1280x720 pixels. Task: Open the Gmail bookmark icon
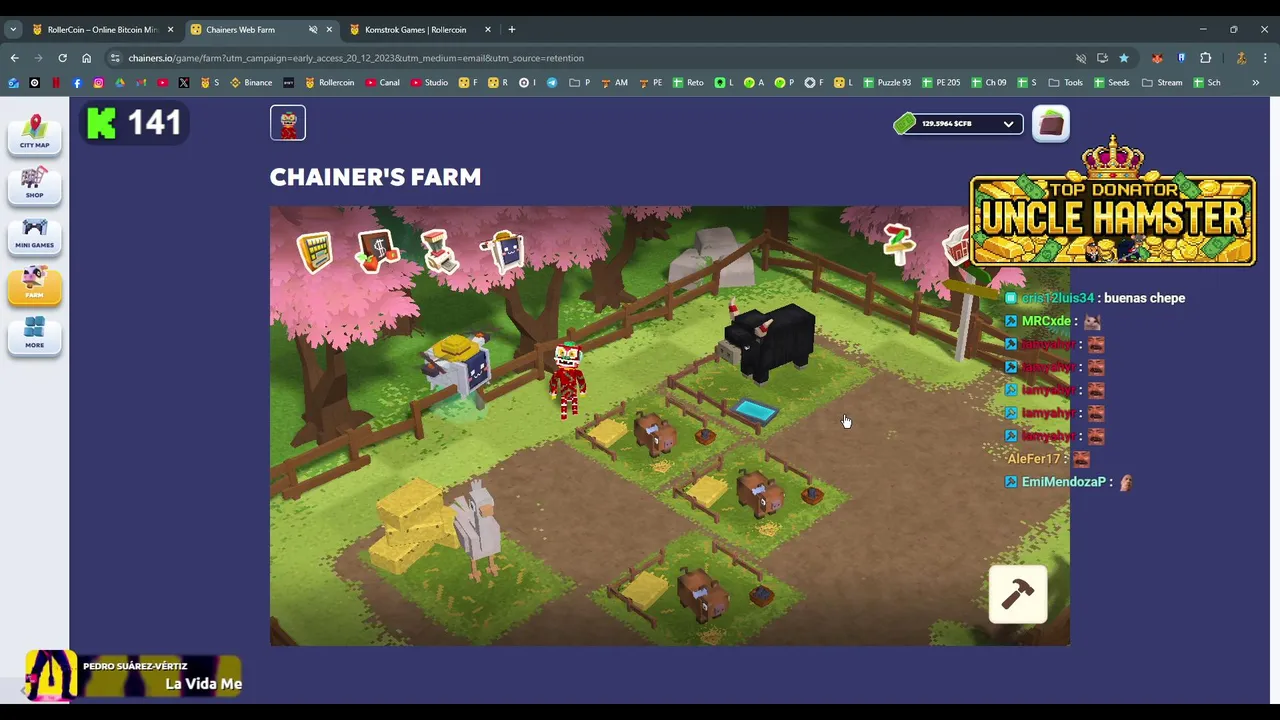(x=141, y=83)
